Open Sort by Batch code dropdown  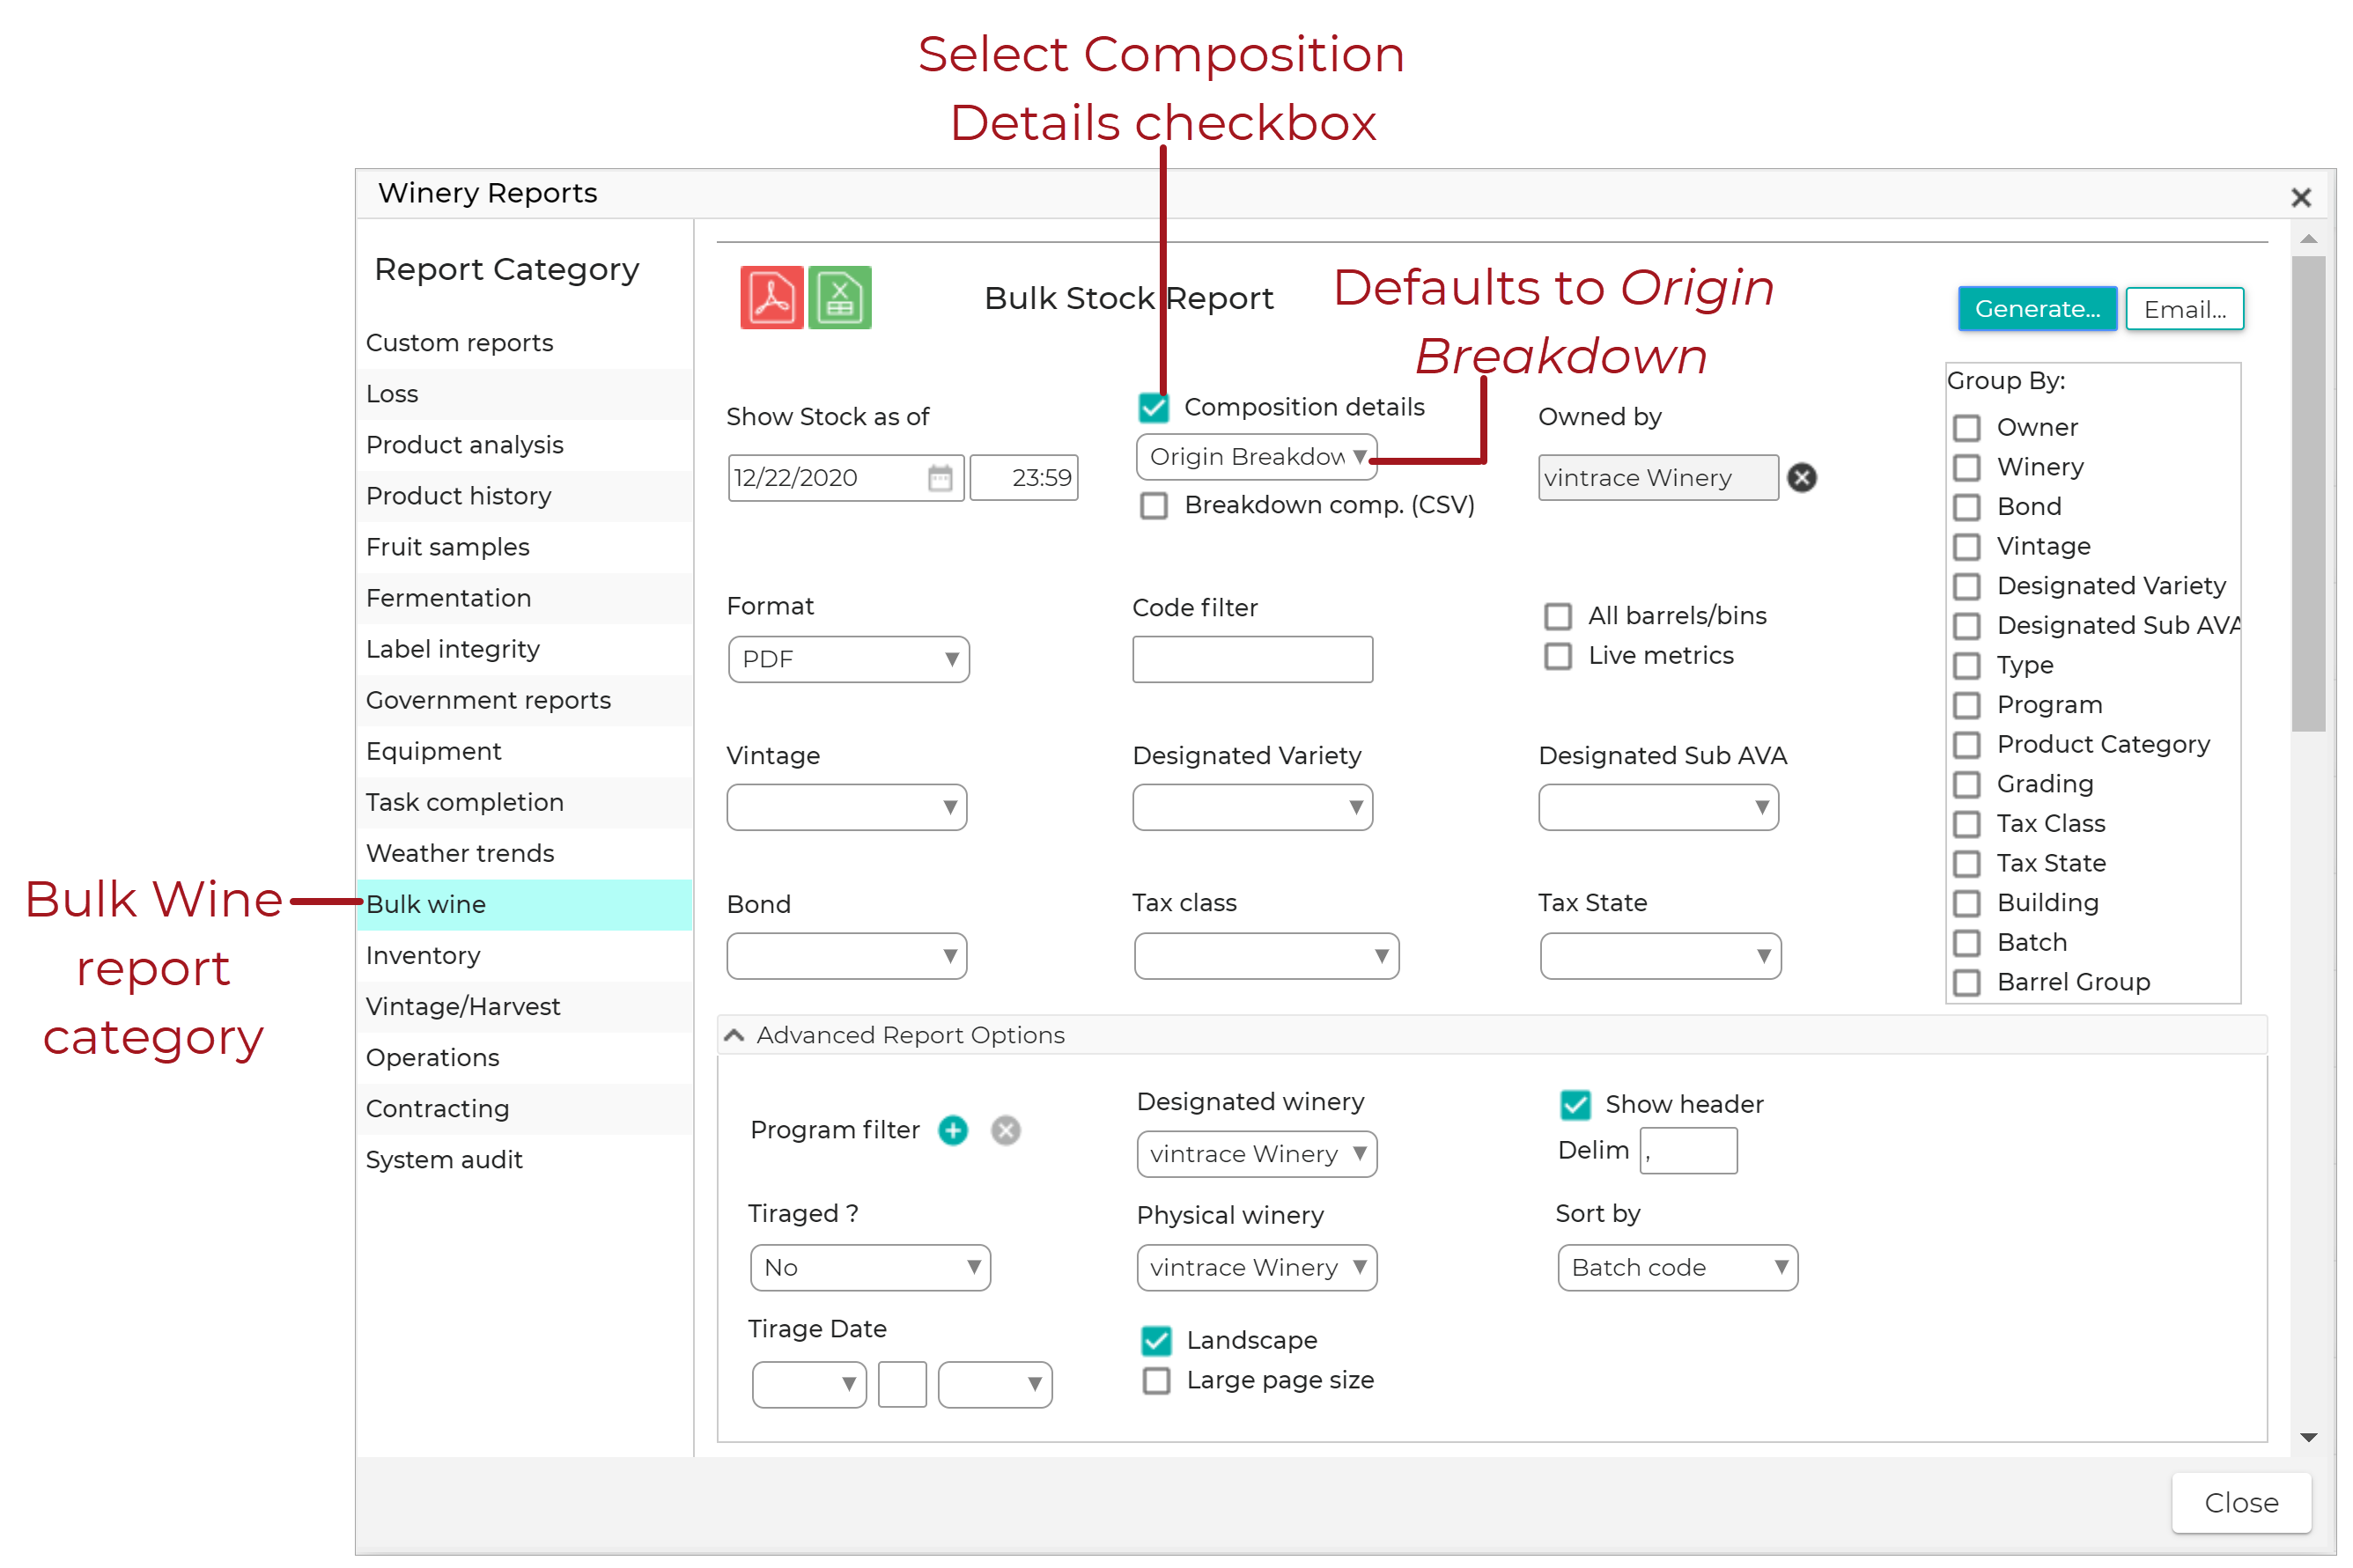[x=1676, y=1267]
